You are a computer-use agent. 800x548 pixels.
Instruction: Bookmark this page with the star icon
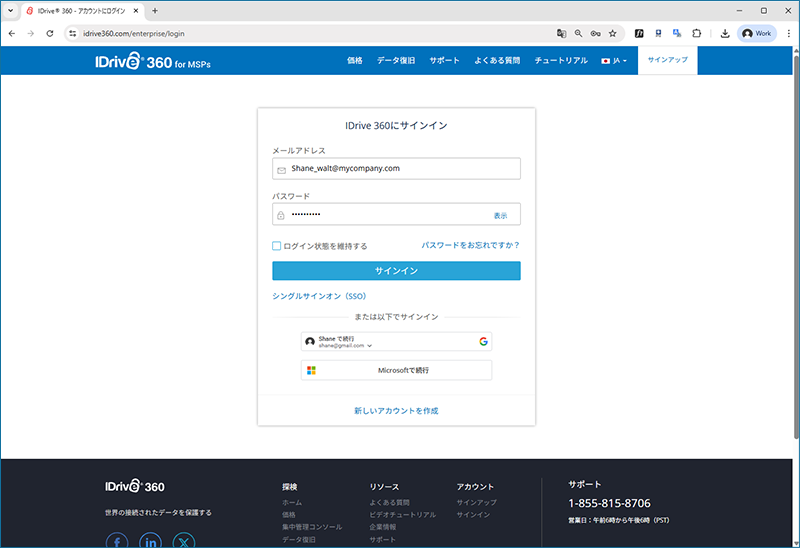(613, 34)
